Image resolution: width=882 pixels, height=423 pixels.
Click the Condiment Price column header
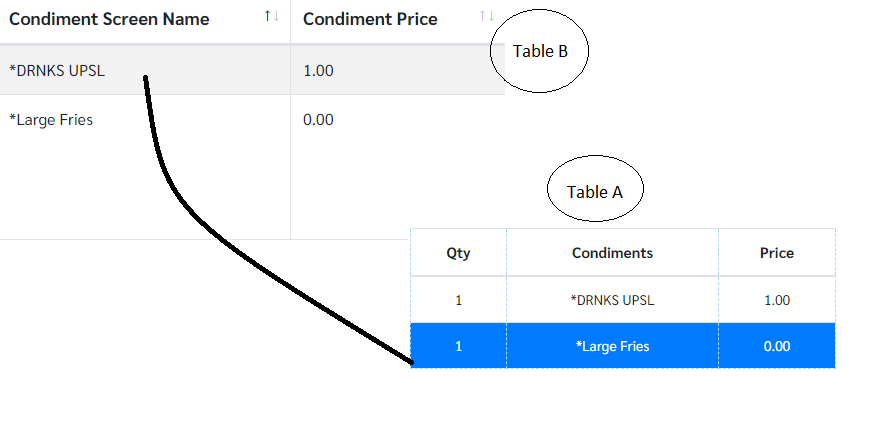pos(370,19)
